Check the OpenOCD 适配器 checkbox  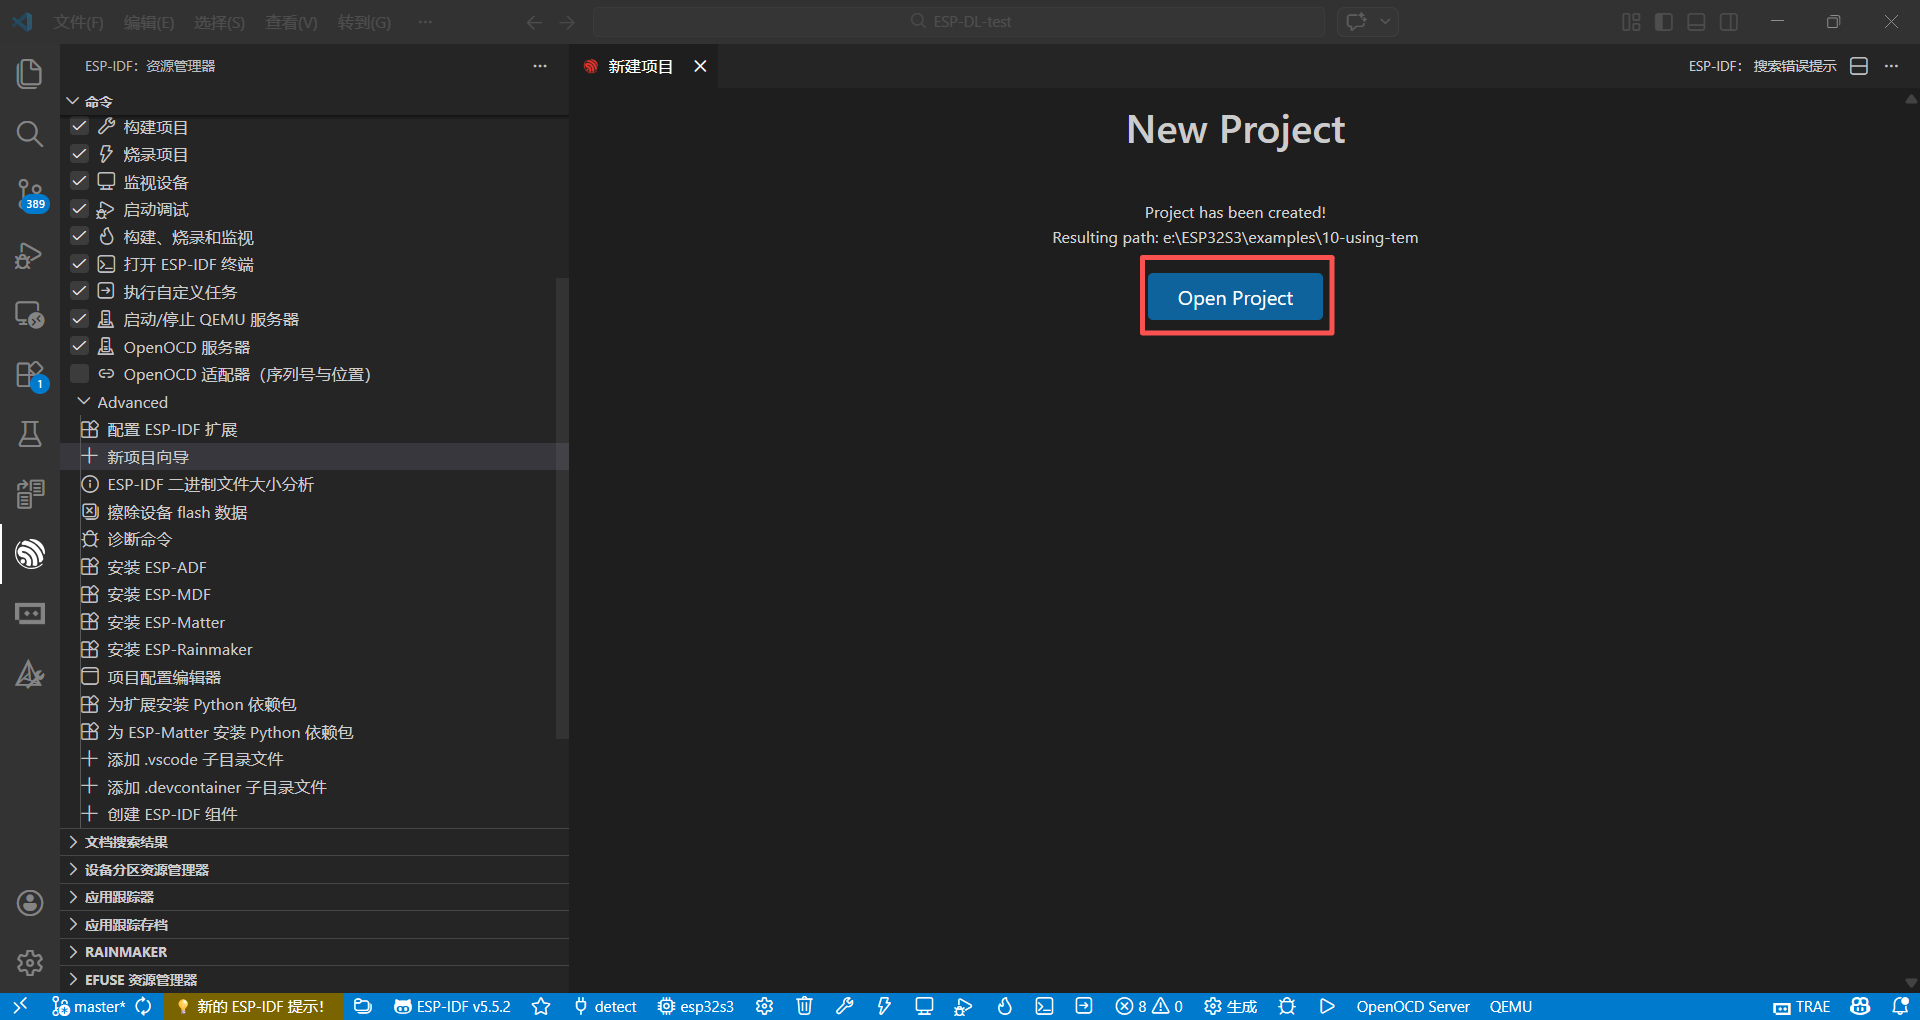tap(80, 374)
